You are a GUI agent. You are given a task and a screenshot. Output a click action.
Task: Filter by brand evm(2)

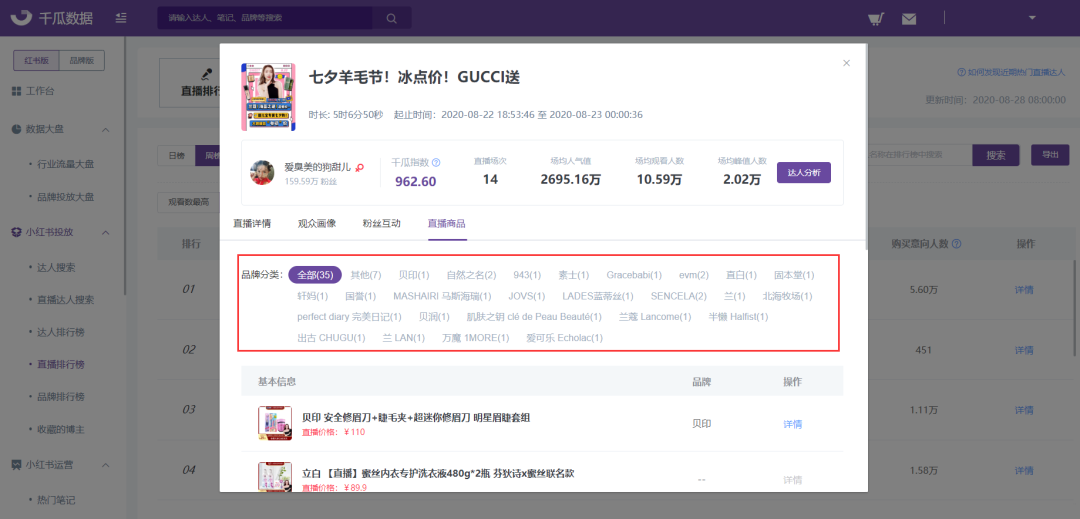(694, 275)
